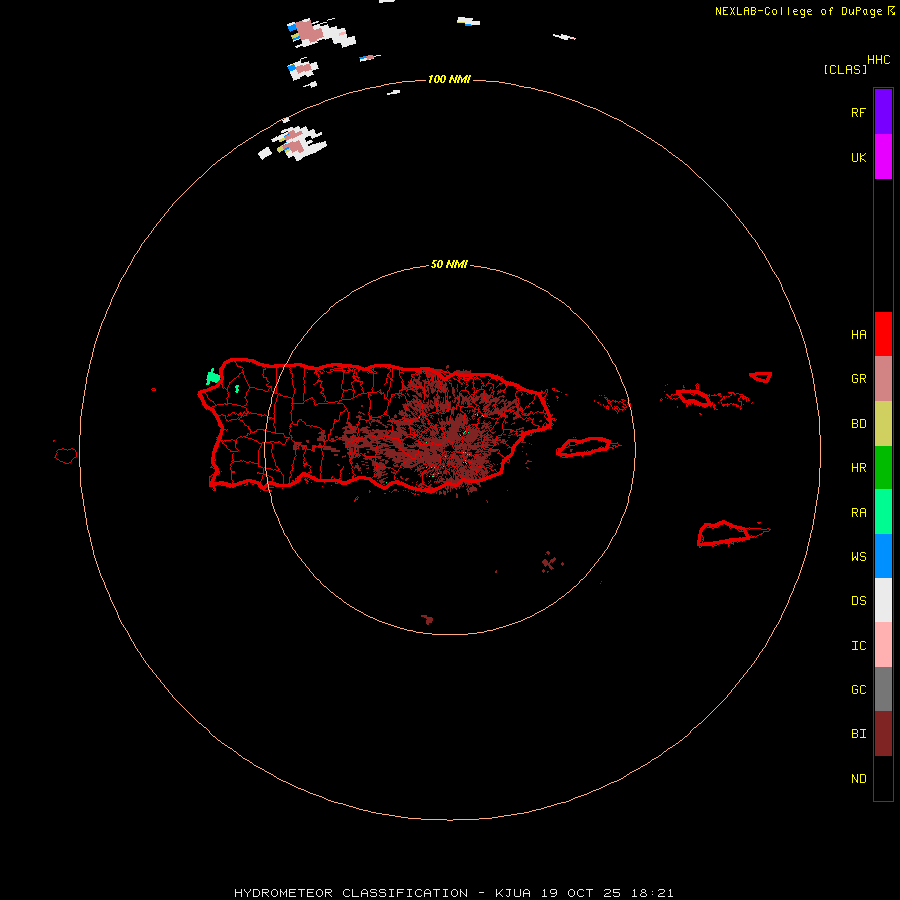Click the 'BI' legend label
The height and width of the screenshot is (900, 900).
[858, 734]
